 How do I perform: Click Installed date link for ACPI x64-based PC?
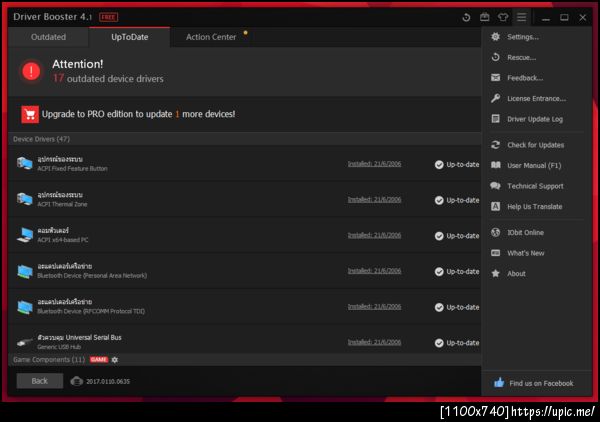coord(374,235)
